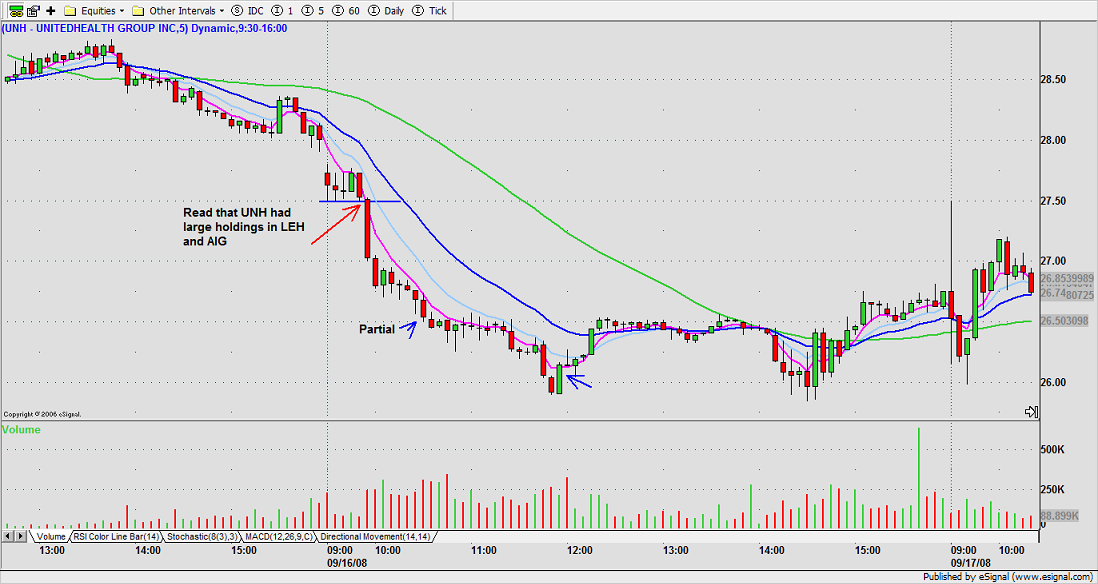
Task: Select the IDC symbol button
Action: pyautogui.click(x=247, y=11)
